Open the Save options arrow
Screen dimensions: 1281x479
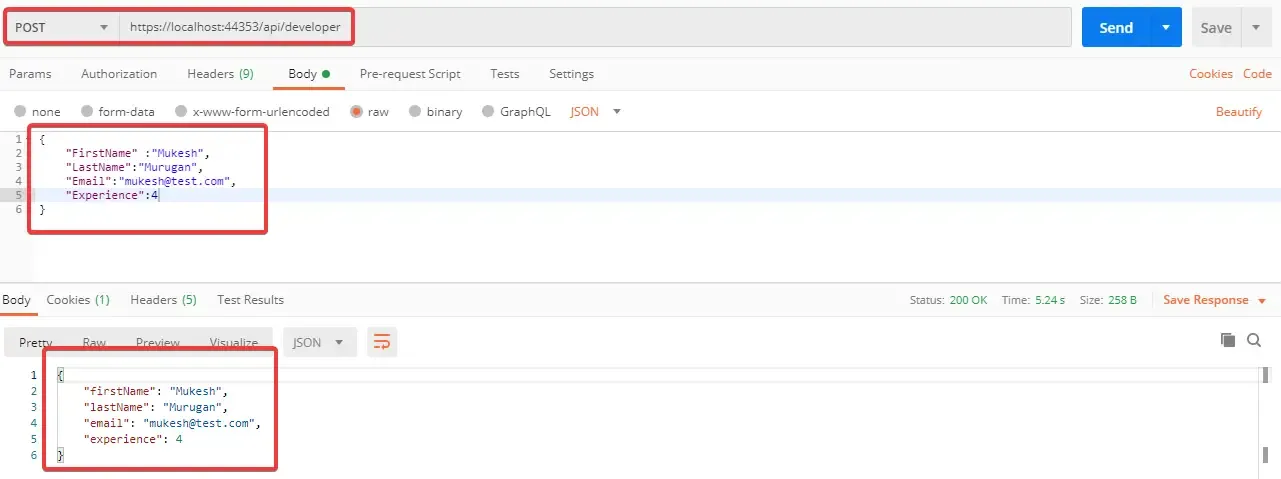click(x=1256, y=28)
